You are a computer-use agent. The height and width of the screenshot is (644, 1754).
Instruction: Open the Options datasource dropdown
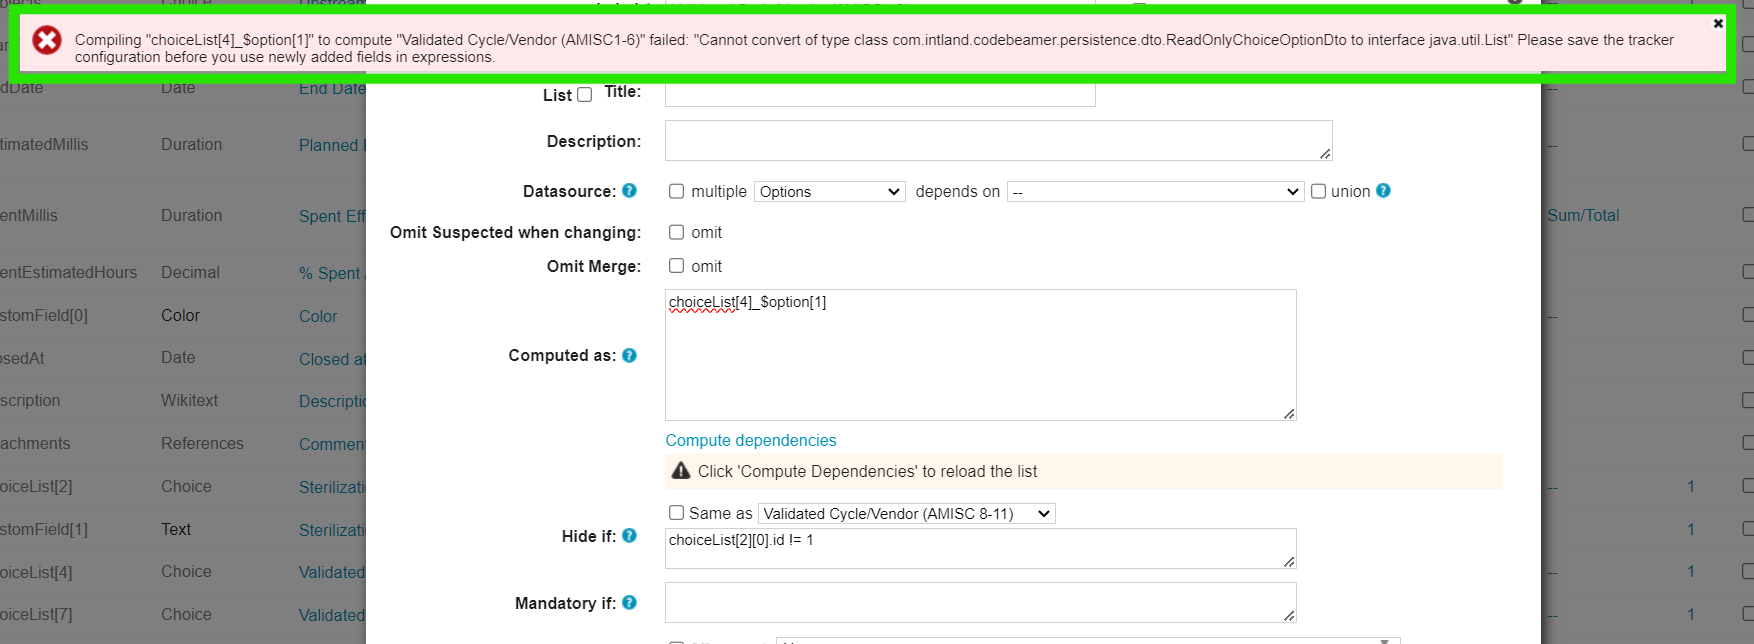coord(829,191)
